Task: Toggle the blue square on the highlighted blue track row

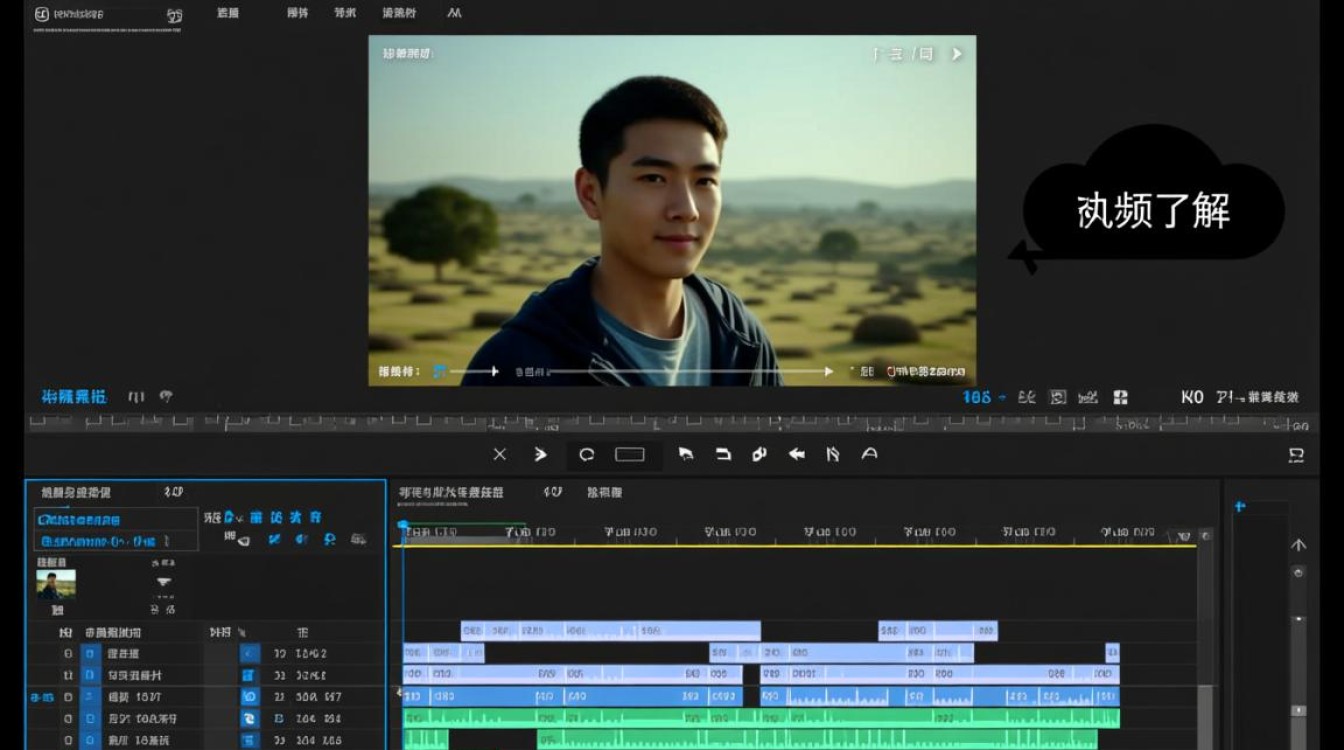Action: [x=90, y=697]
